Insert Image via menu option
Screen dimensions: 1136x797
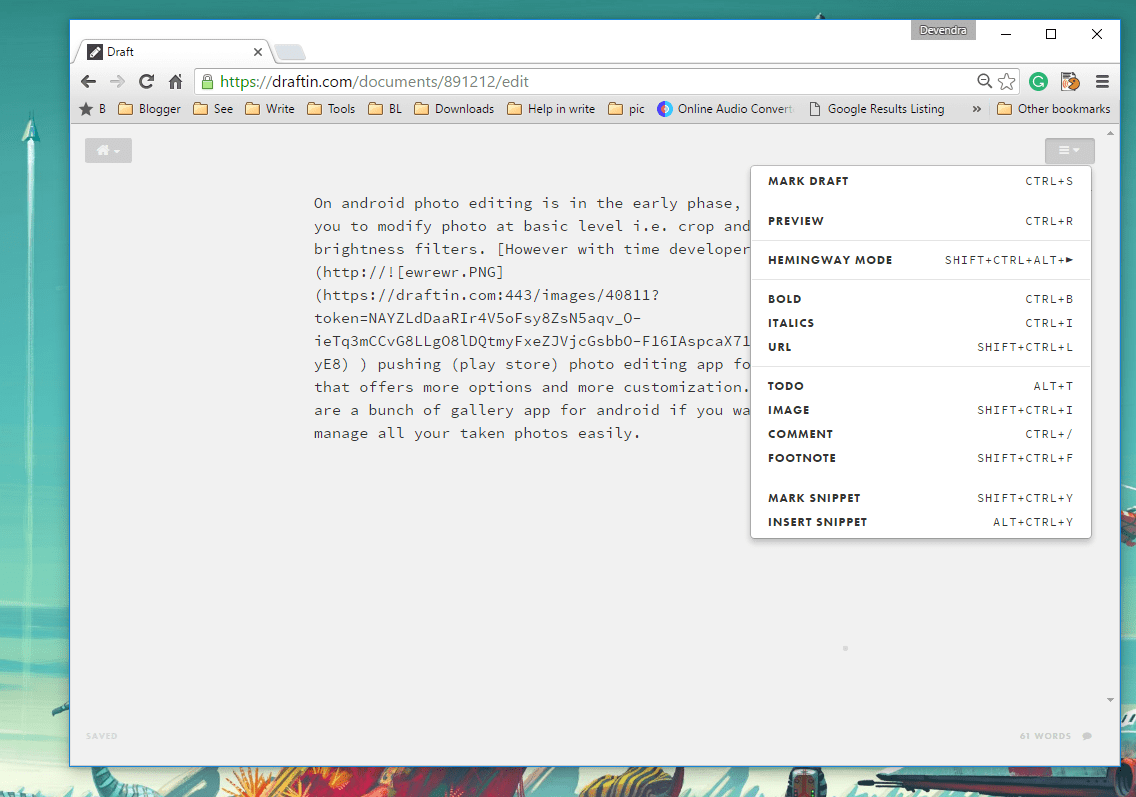(789, 410)
